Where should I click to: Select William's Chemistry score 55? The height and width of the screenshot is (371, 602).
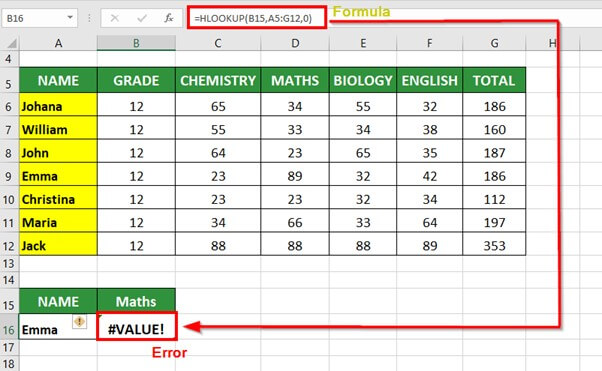[x=218, y=129]
